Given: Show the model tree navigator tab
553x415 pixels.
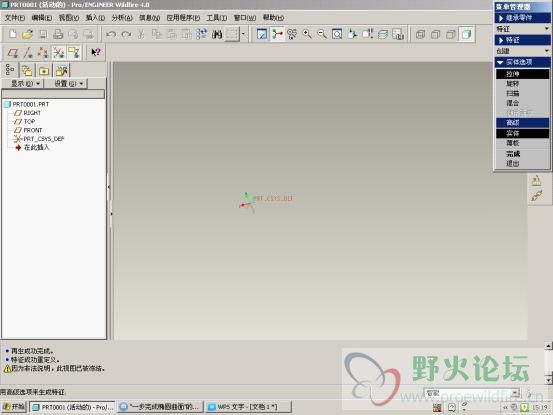Looking at the screenshot, I should [x=10, y=70].
